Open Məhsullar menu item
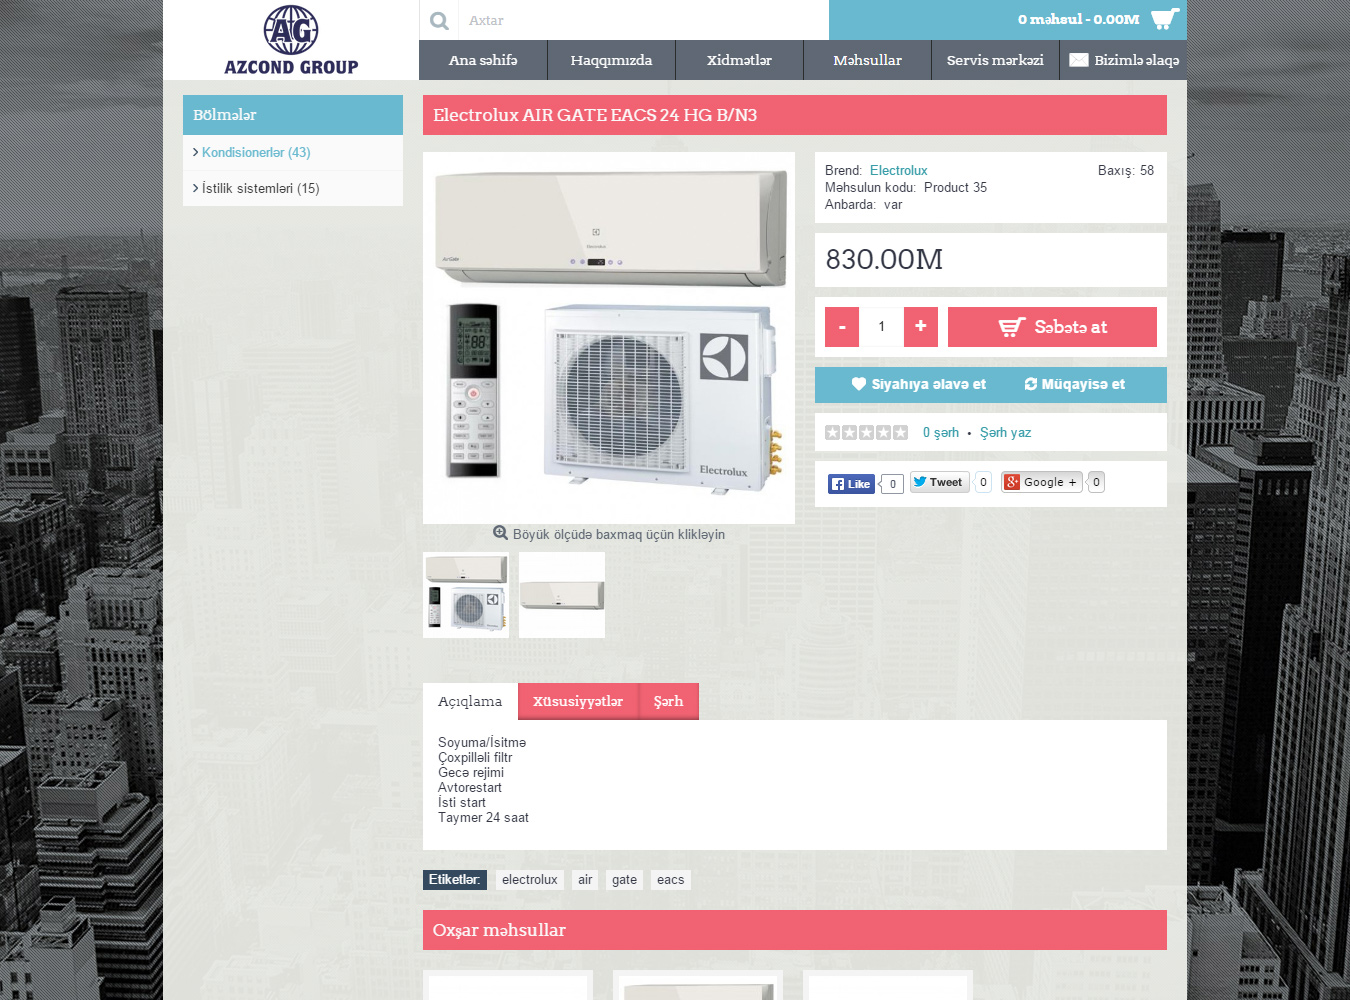The height and width of the screenshot is (1000, 1350). coord(867,60)
